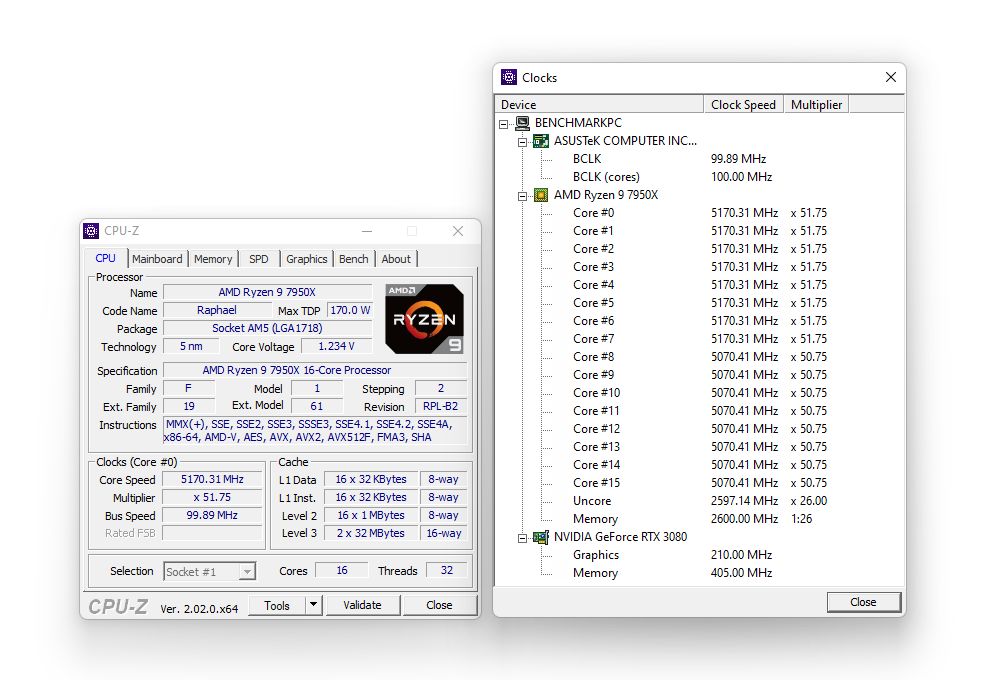The height and width of the screenshot is (680, 1000).
Task: Select the Core #7 row
Action: (x=700, y=339)
